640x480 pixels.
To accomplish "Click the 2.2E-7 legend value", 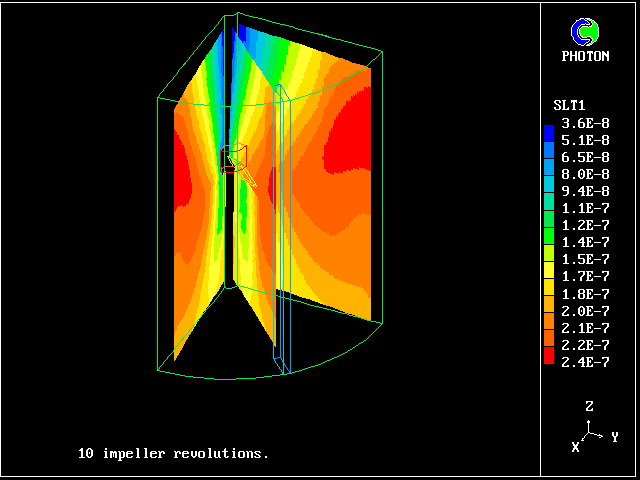I will pyautogui.click(x=585, y=344).
